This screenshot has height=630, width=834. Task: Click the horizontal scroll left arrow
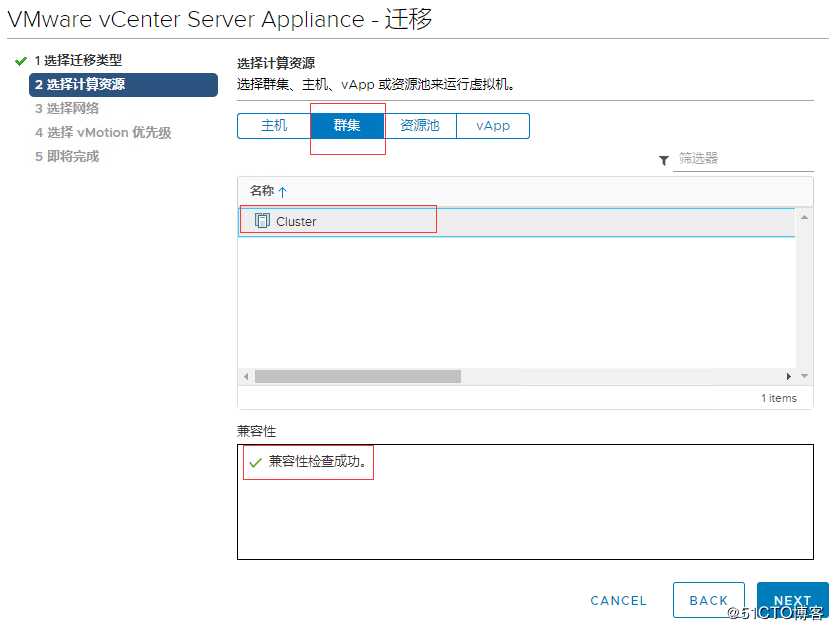click(x=246, y=377)
